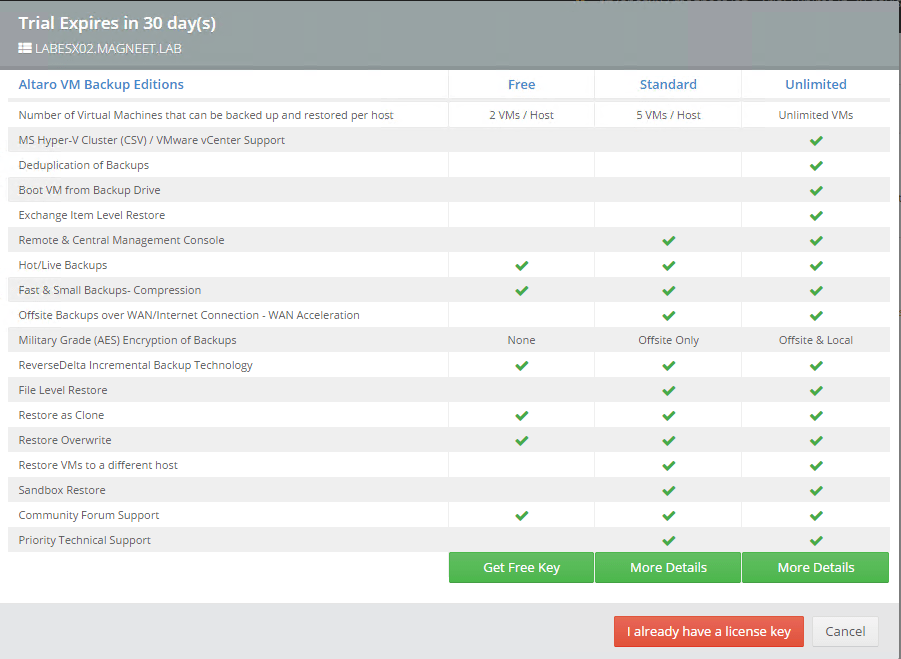Cancel the trial dialog
The height and width of the screenshot is (659, 901).
[x=845, y=631]
